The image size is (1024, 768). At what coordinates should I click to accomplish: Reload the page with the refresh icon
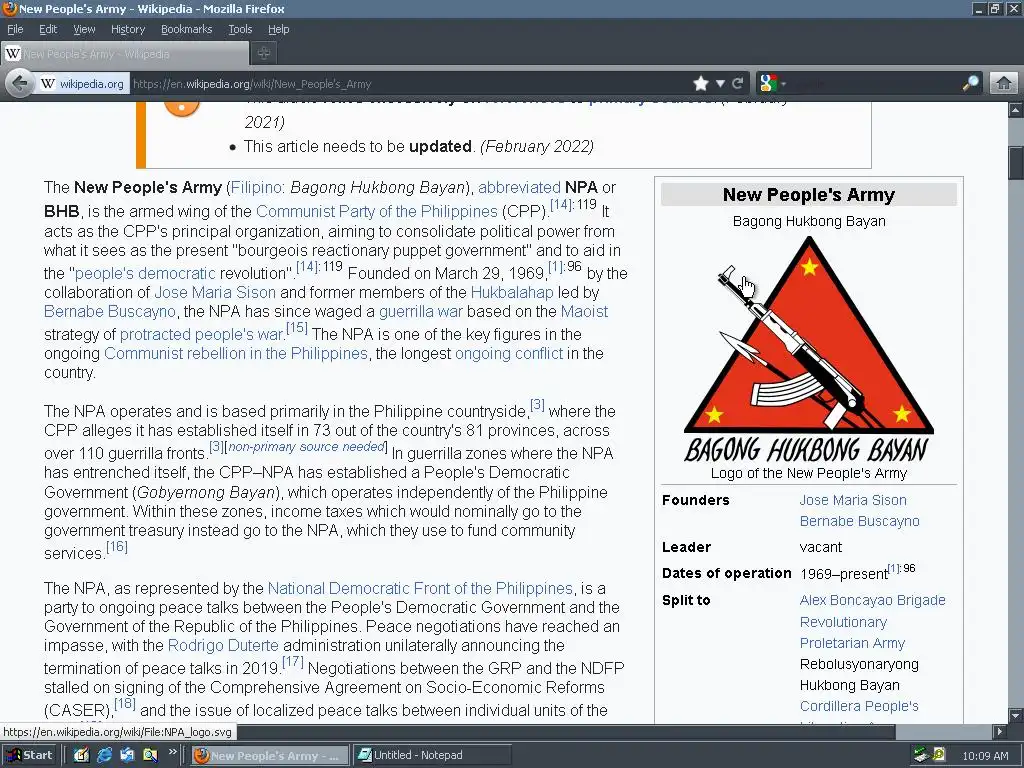pos(738,84)
